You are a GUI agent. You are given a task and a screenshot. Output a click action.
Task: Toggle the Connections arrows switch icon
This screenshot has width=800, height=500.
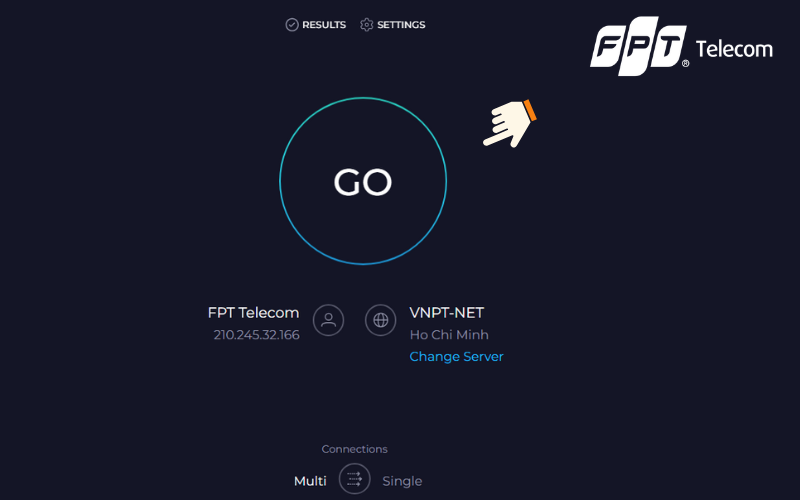(x=355, y=479)
